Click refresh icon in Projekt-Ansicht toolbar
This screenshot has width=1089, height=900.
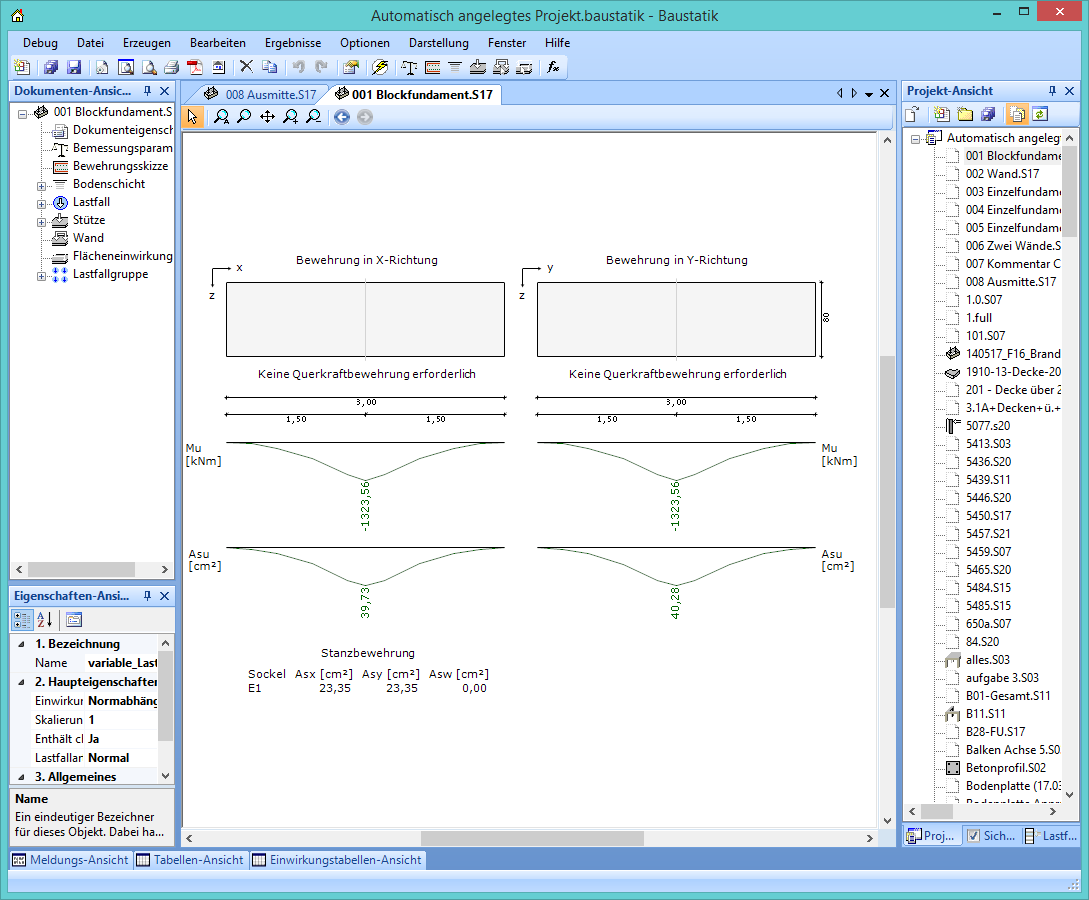(x=1040, y=115)
